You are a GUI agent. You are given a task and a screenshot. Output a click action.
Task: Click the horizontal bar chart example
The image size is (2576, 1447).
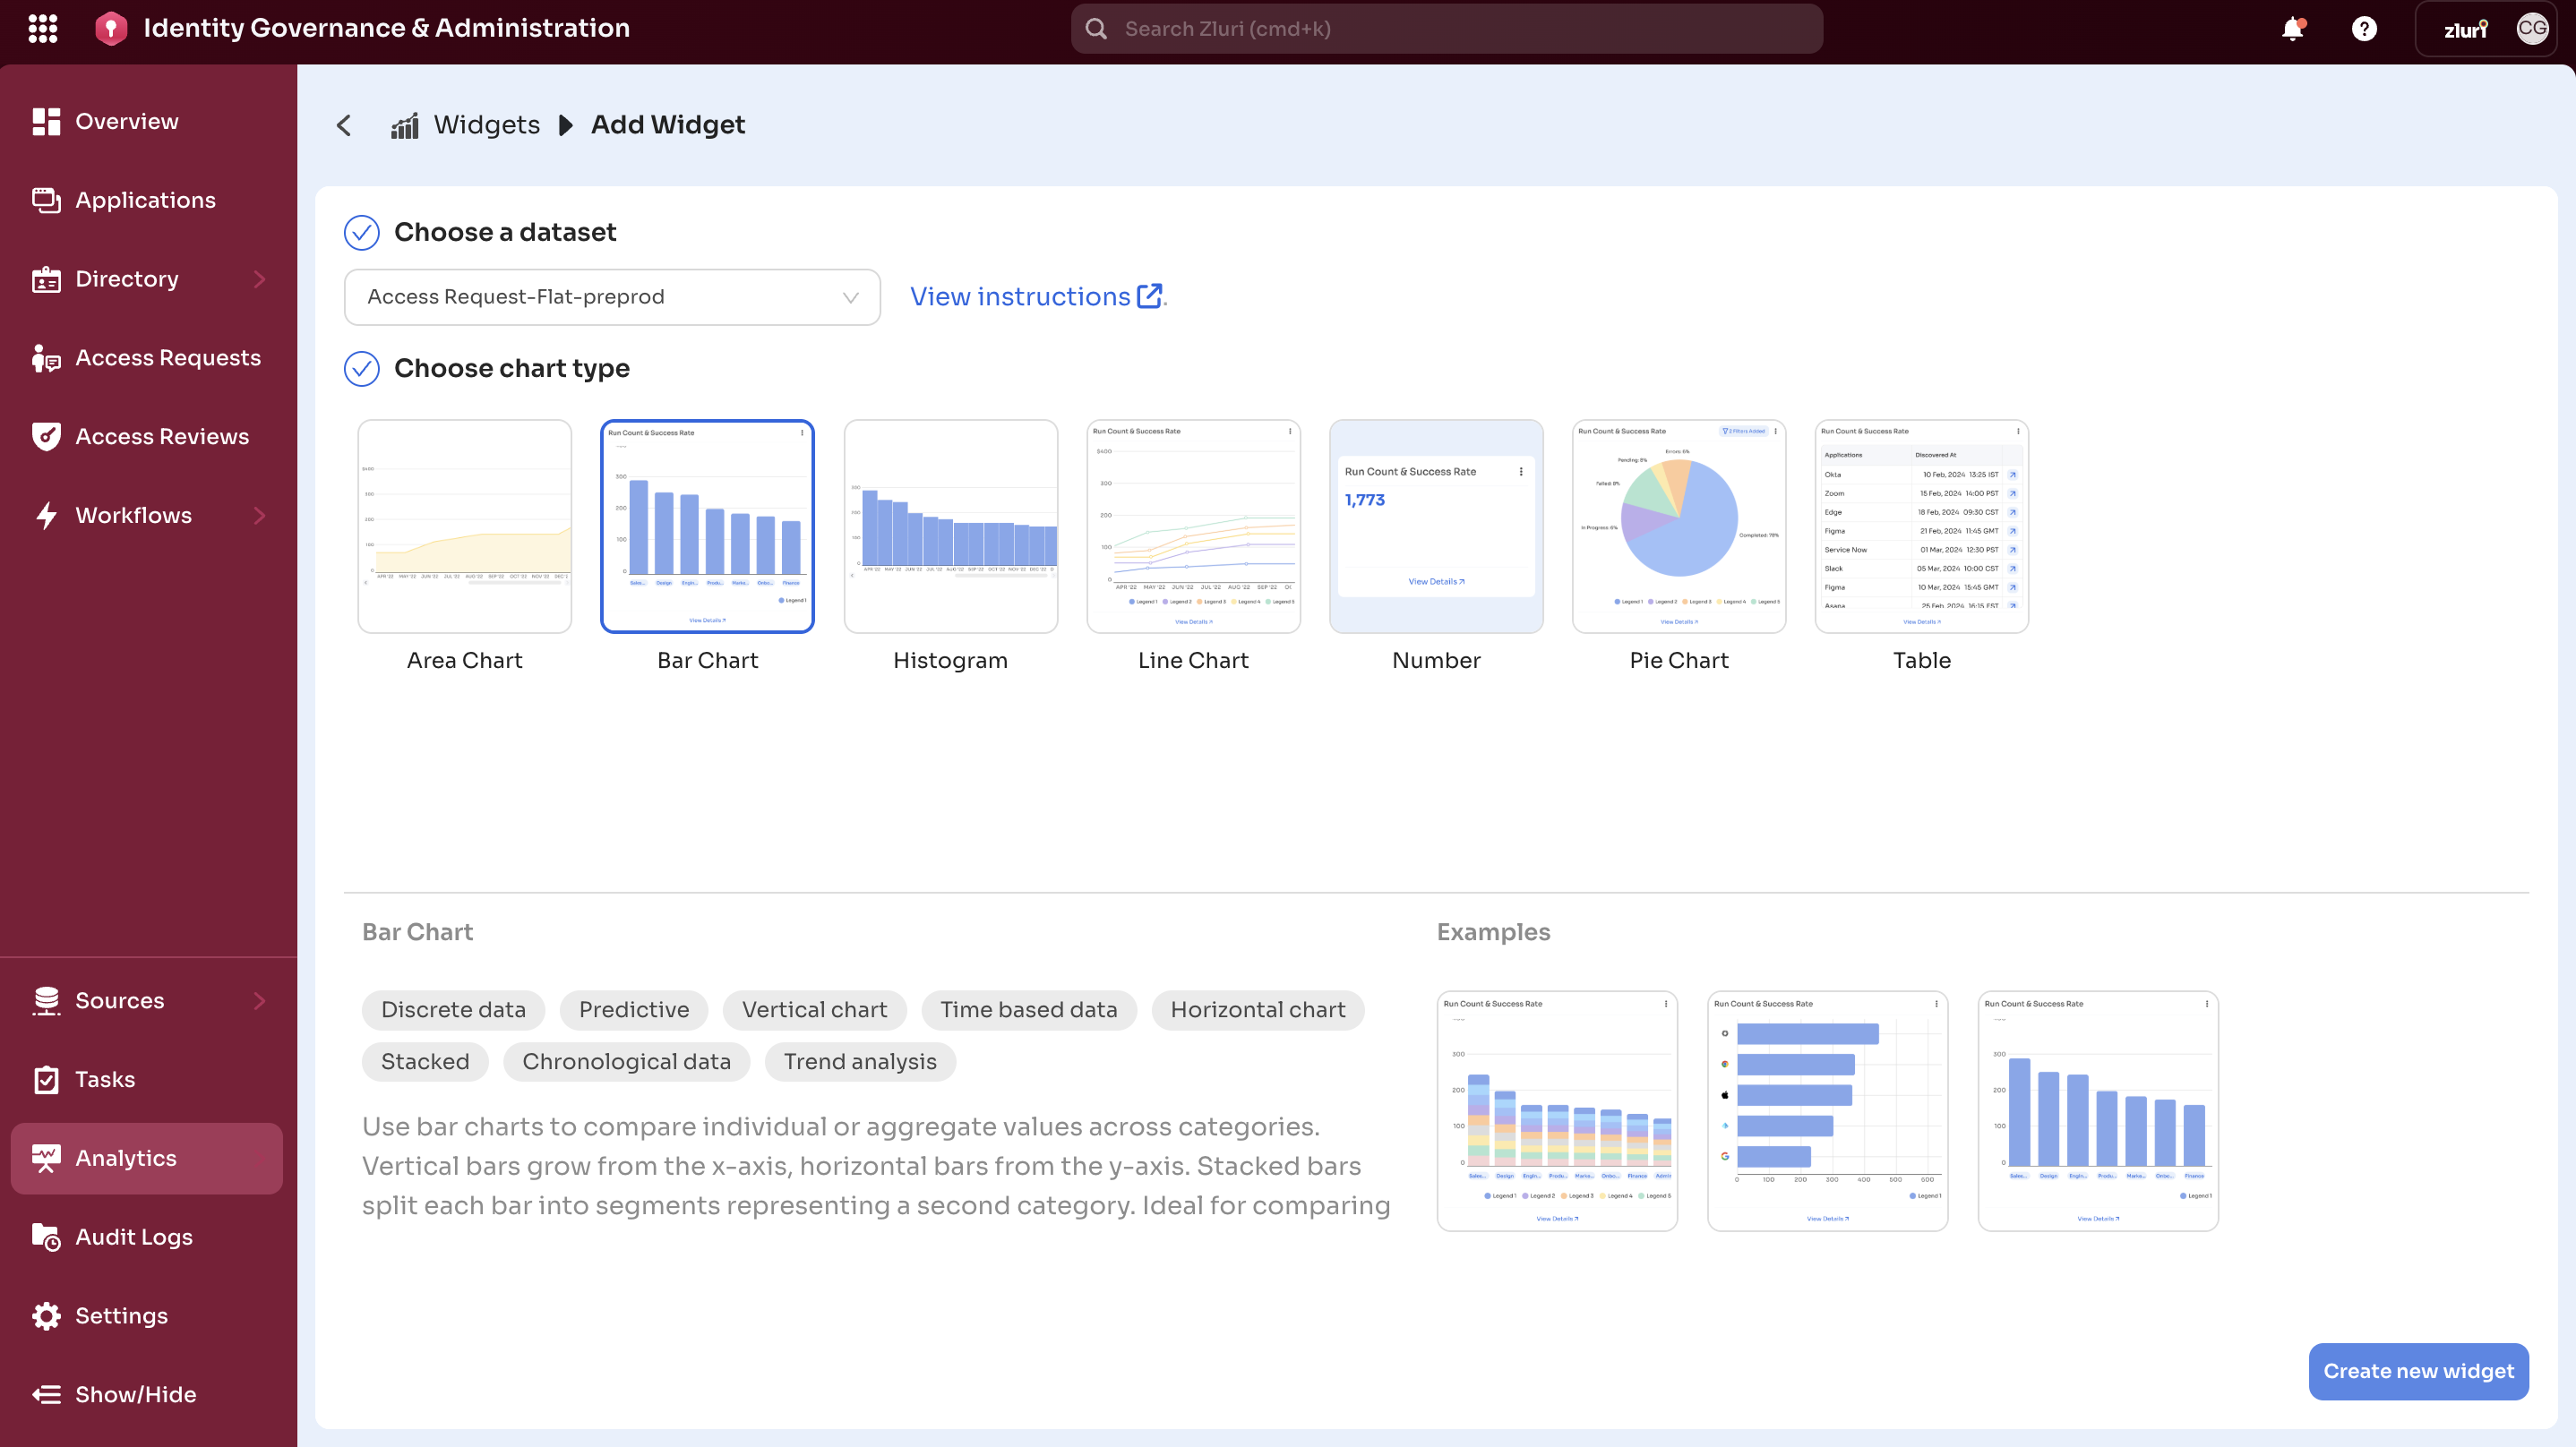(1827, 1111)
